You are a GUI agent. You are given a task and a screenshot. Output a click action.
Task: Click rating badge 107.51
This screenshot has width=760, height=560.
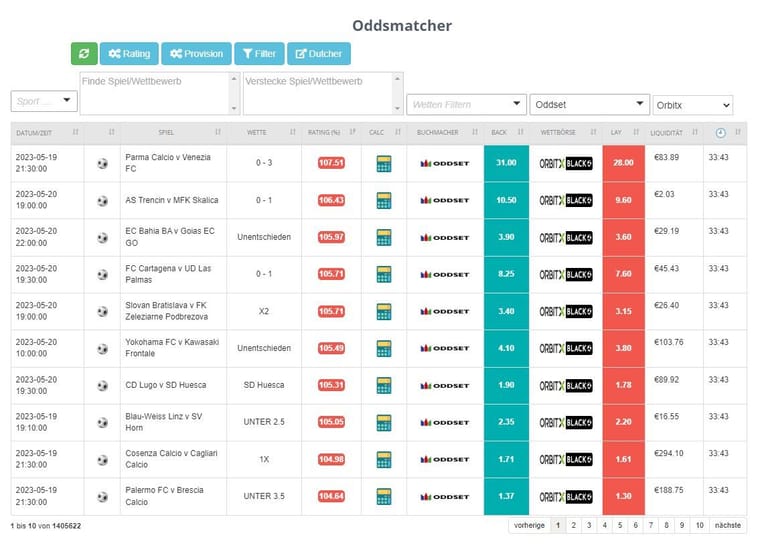pos(332,163)
